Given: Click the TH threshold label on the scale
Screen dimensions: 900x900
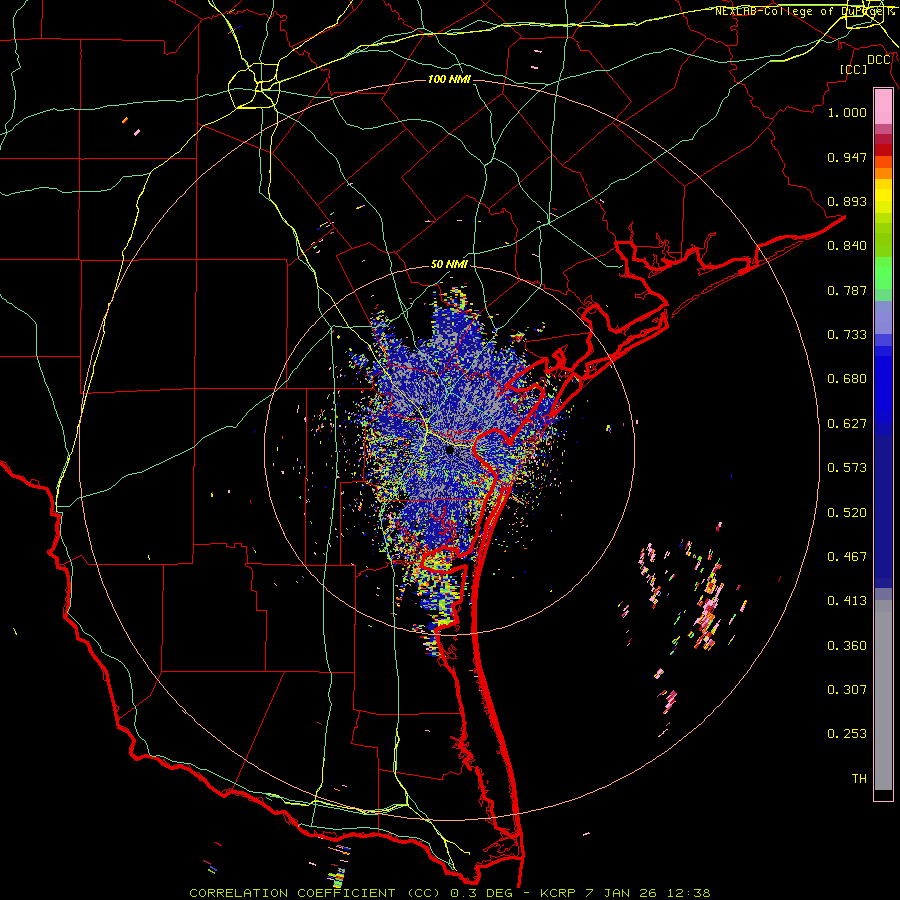Looking at the screenshot, I should tap(859, 779).
